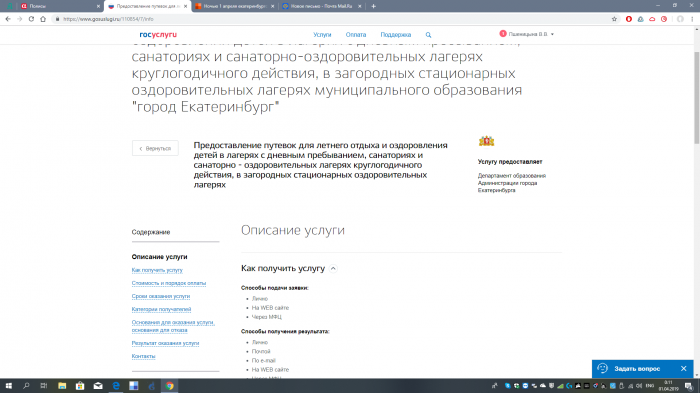This screenshot has width=700, height=393.
Task: Click the browser back arrow
Action: [x=8, y=19]
